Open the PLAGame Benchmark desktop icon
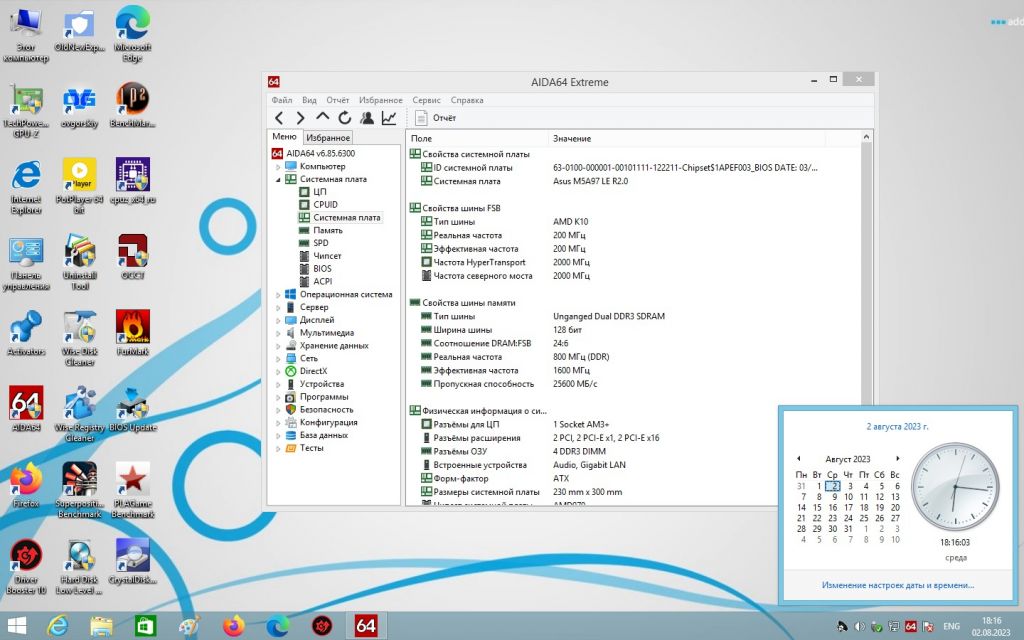The width and height of the screenshot is (1024, 640). [133, 490]
